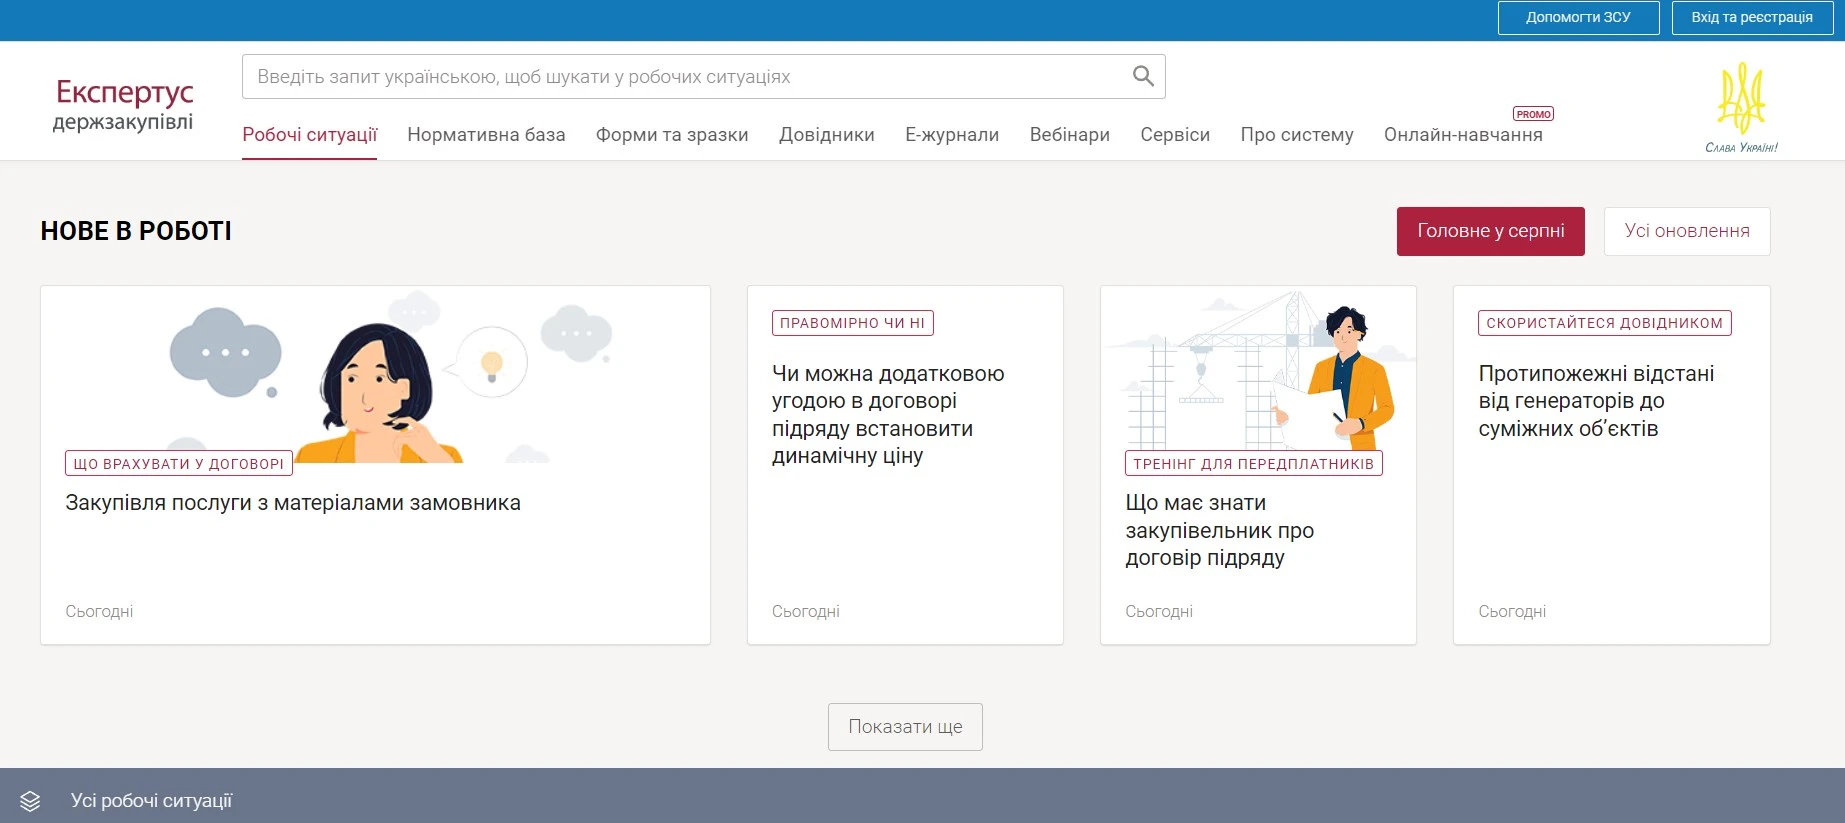This screenshot has height=823, width=1845.
Task: Select the Довідники menu item
Action: 827,135
